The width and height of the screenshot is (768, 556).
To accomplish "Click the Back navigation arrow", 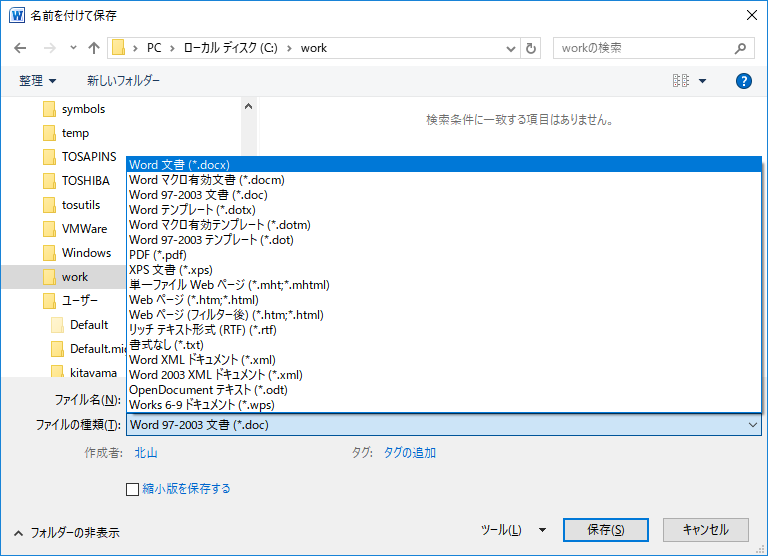I will [20, 48].
